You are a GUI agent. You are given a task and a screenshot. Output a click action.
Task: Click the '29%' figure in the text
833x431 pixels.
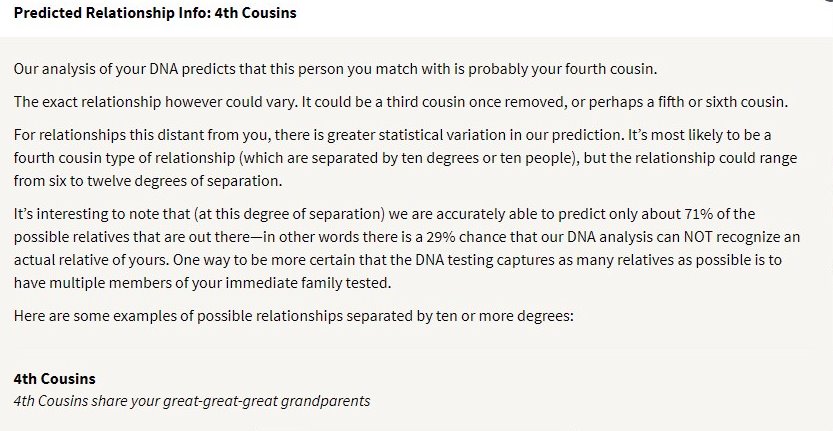440,237
